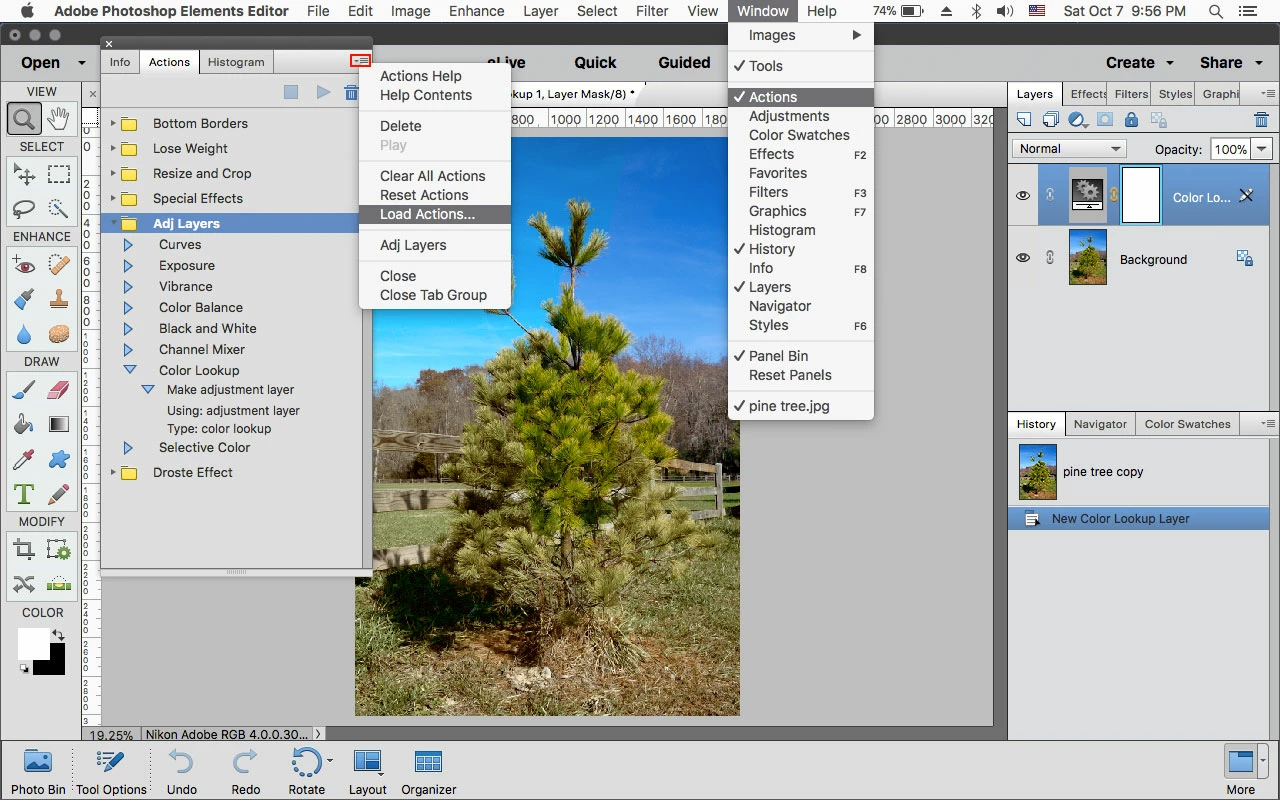The image size is (1280, 800).
Task: Swap foreground and background colors
Action: [58, 635]
